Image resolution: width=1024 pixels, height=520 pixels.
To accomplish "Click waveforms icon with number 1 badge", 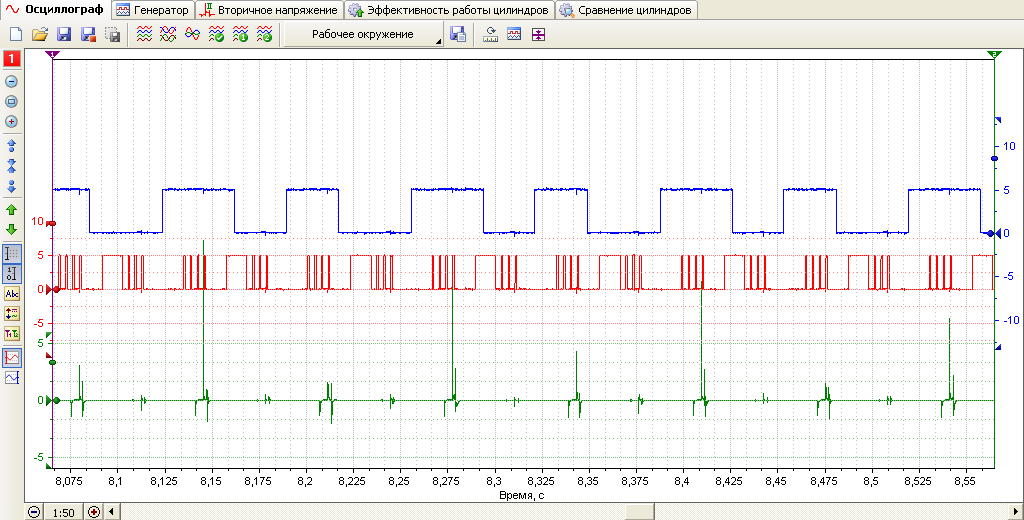I will (x=240, y=35).
